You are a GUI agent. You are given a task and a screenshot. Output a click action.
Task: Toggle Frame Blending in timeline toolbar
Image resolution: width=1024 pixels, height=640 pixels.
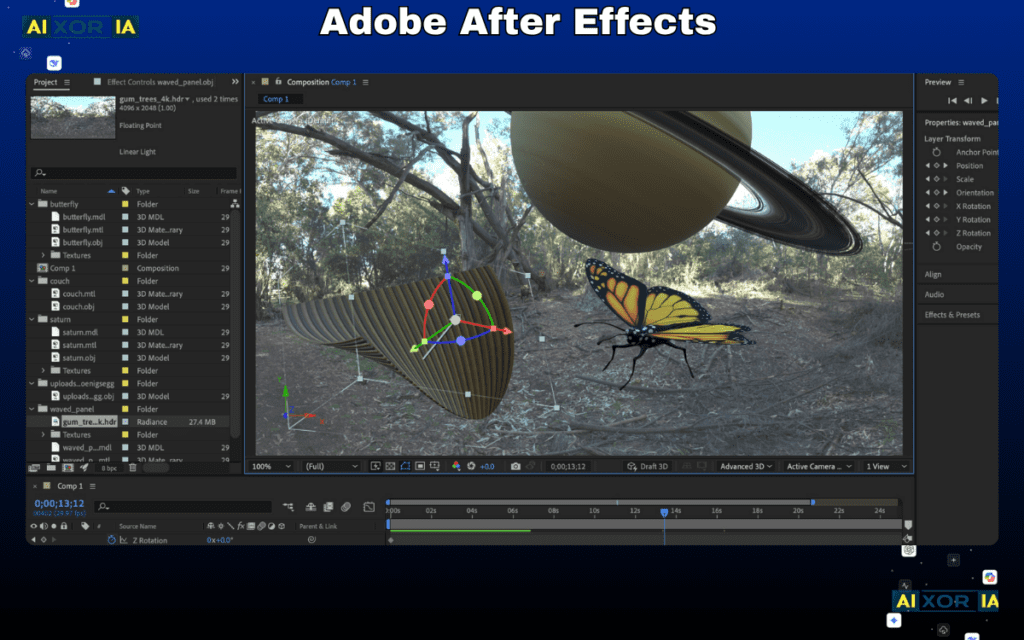[328, 506]
